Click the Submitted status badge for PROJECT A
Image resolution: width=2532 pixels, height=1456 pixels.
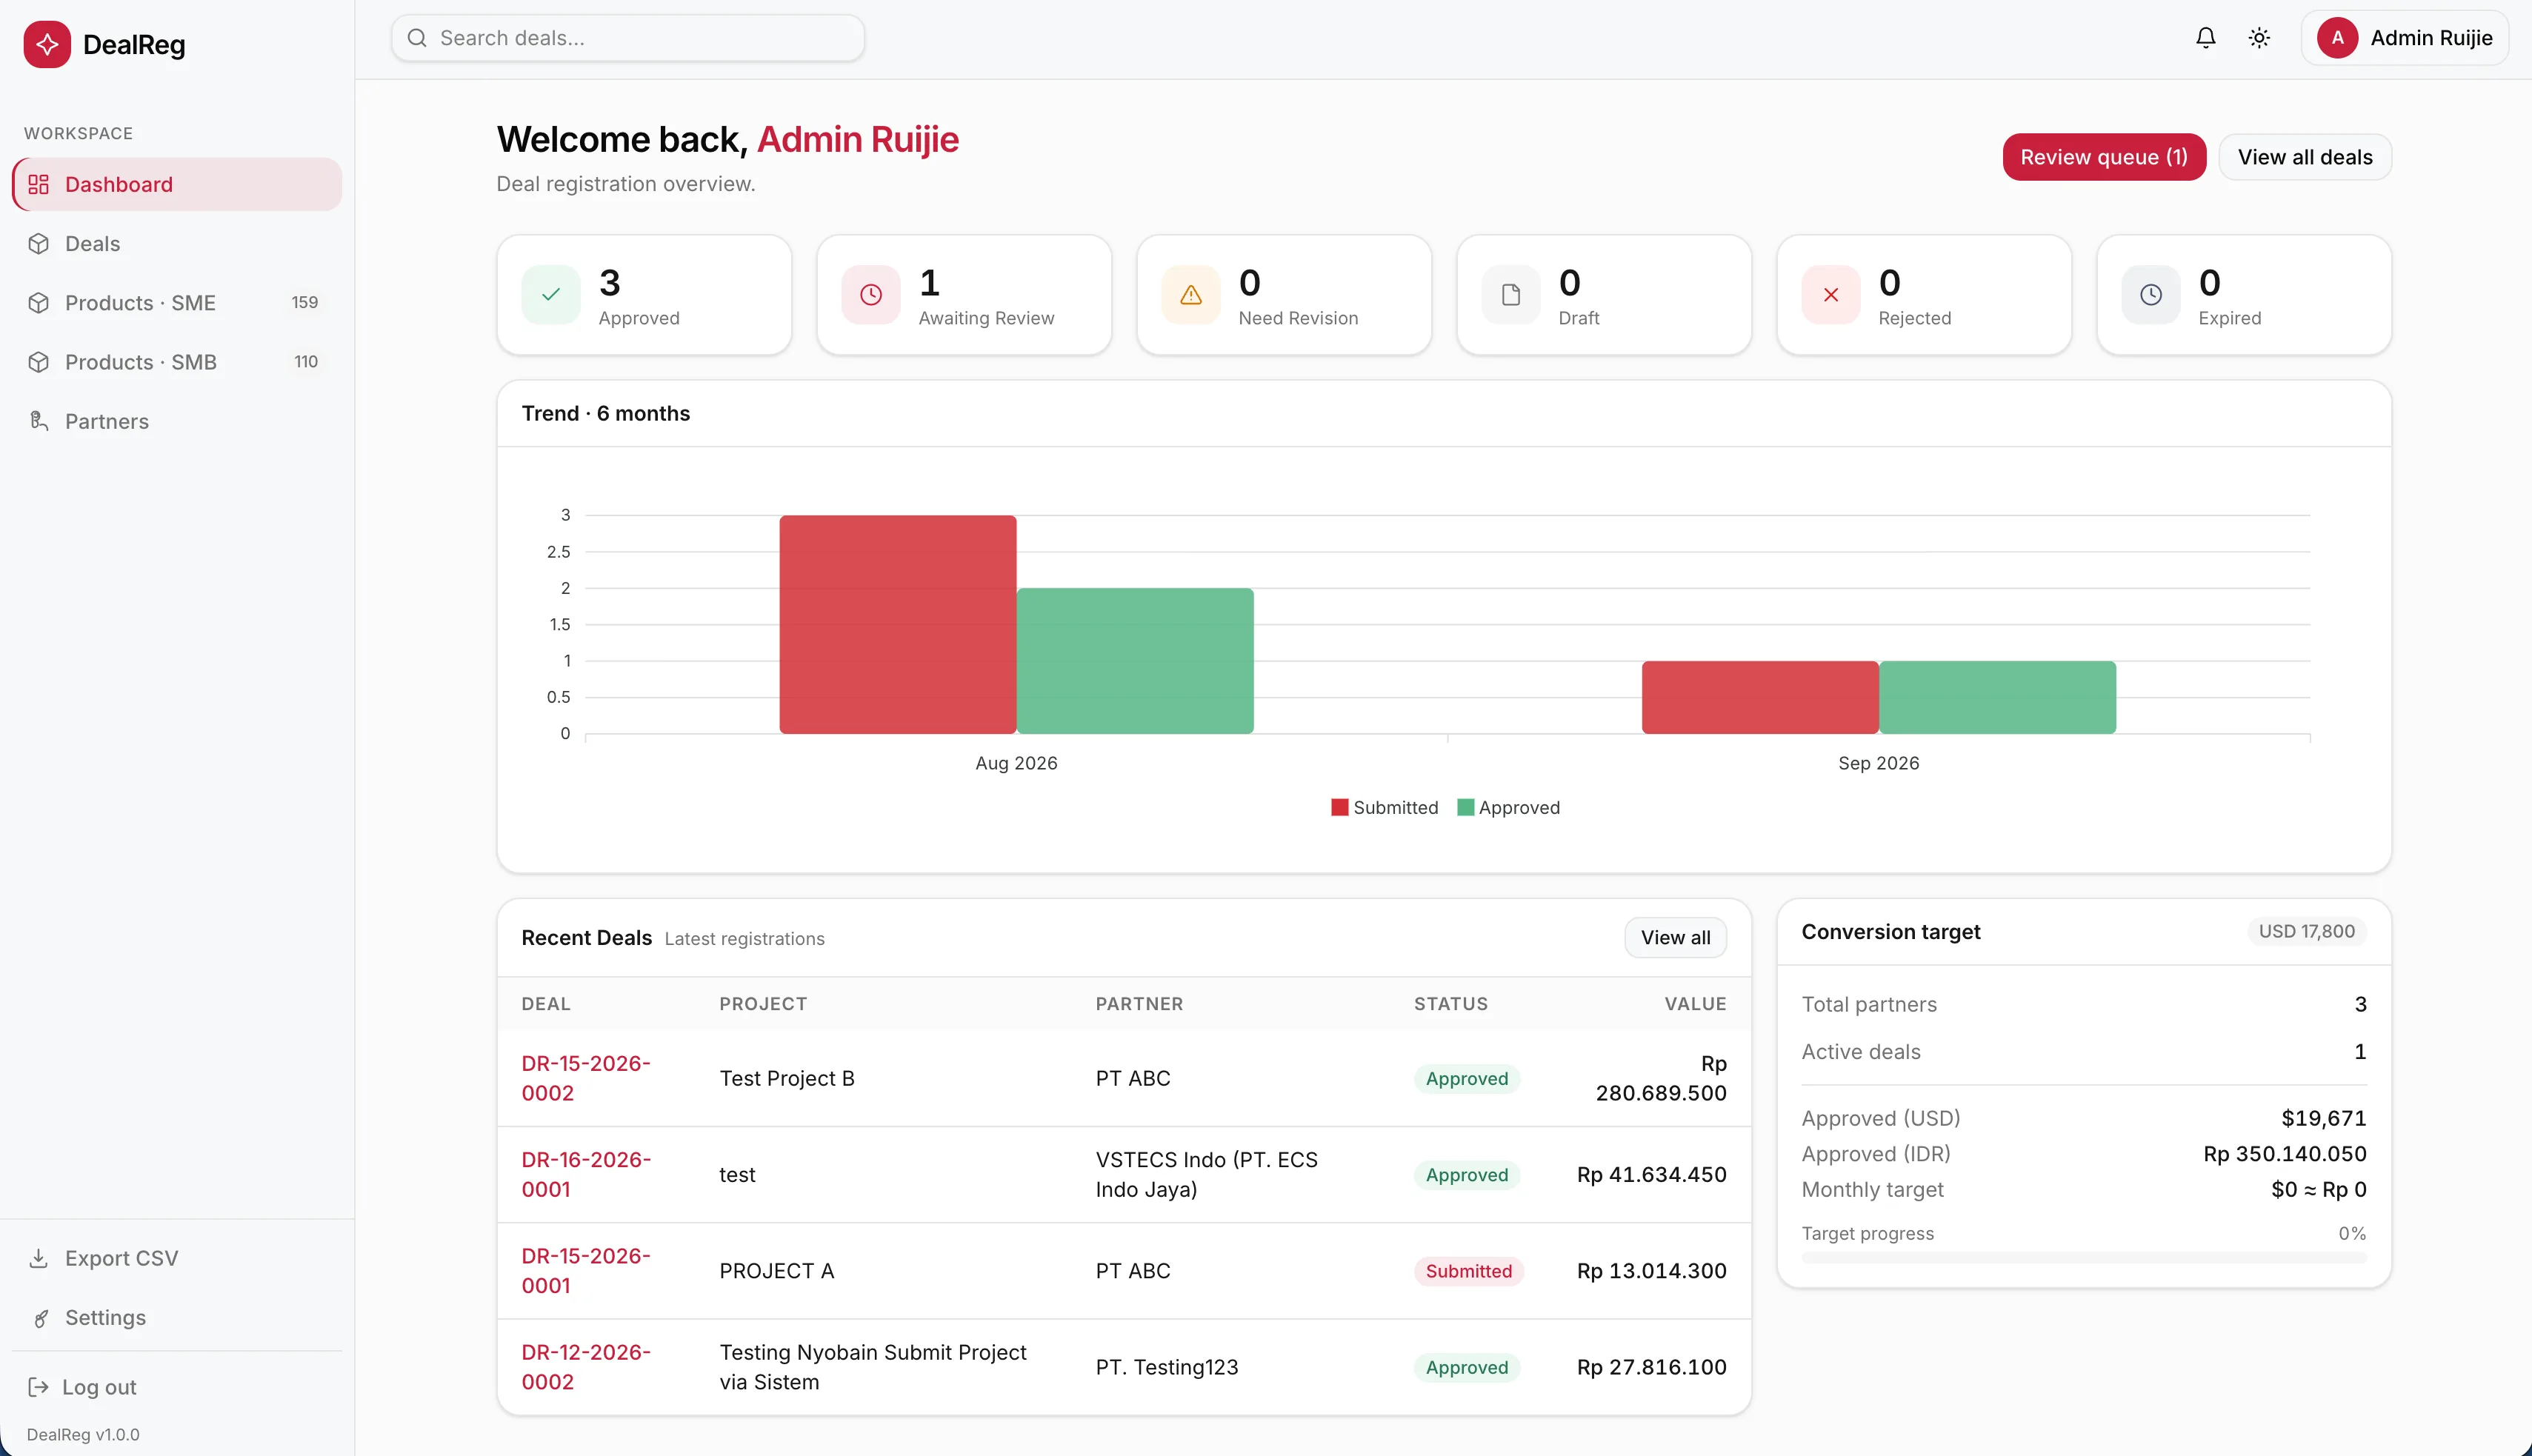[x=1468, y=1271]
